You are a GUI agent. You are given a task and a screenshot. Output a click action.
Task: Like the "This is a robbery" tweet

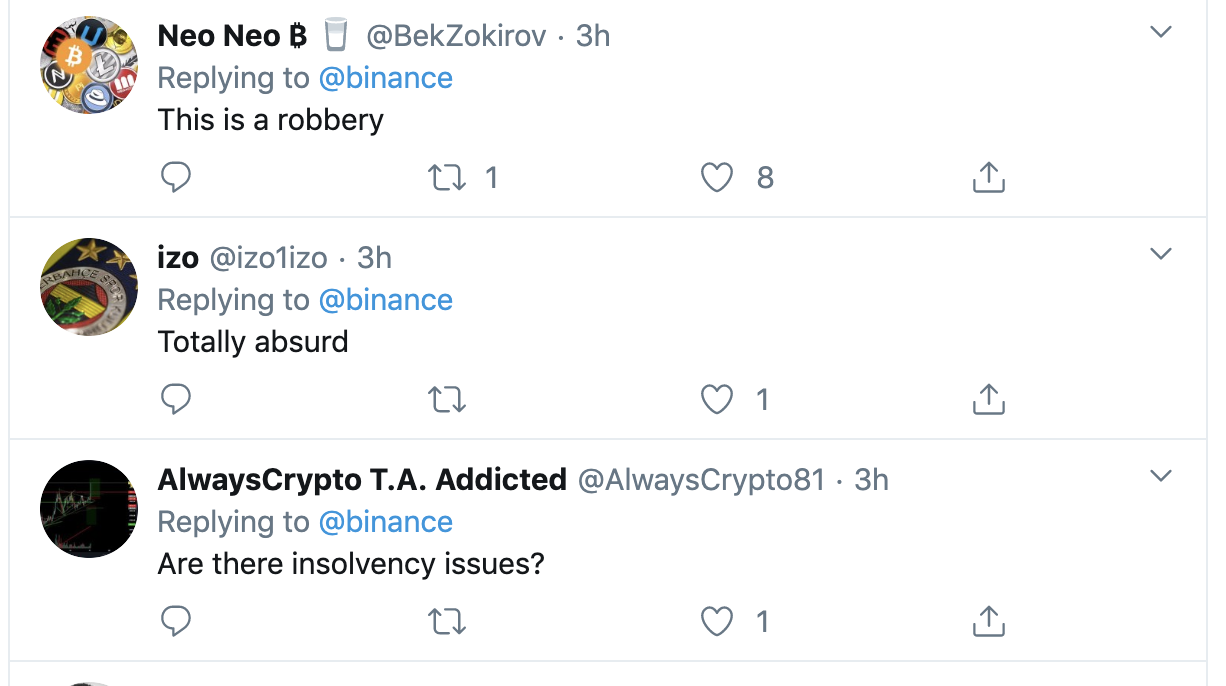coord(717,178)
